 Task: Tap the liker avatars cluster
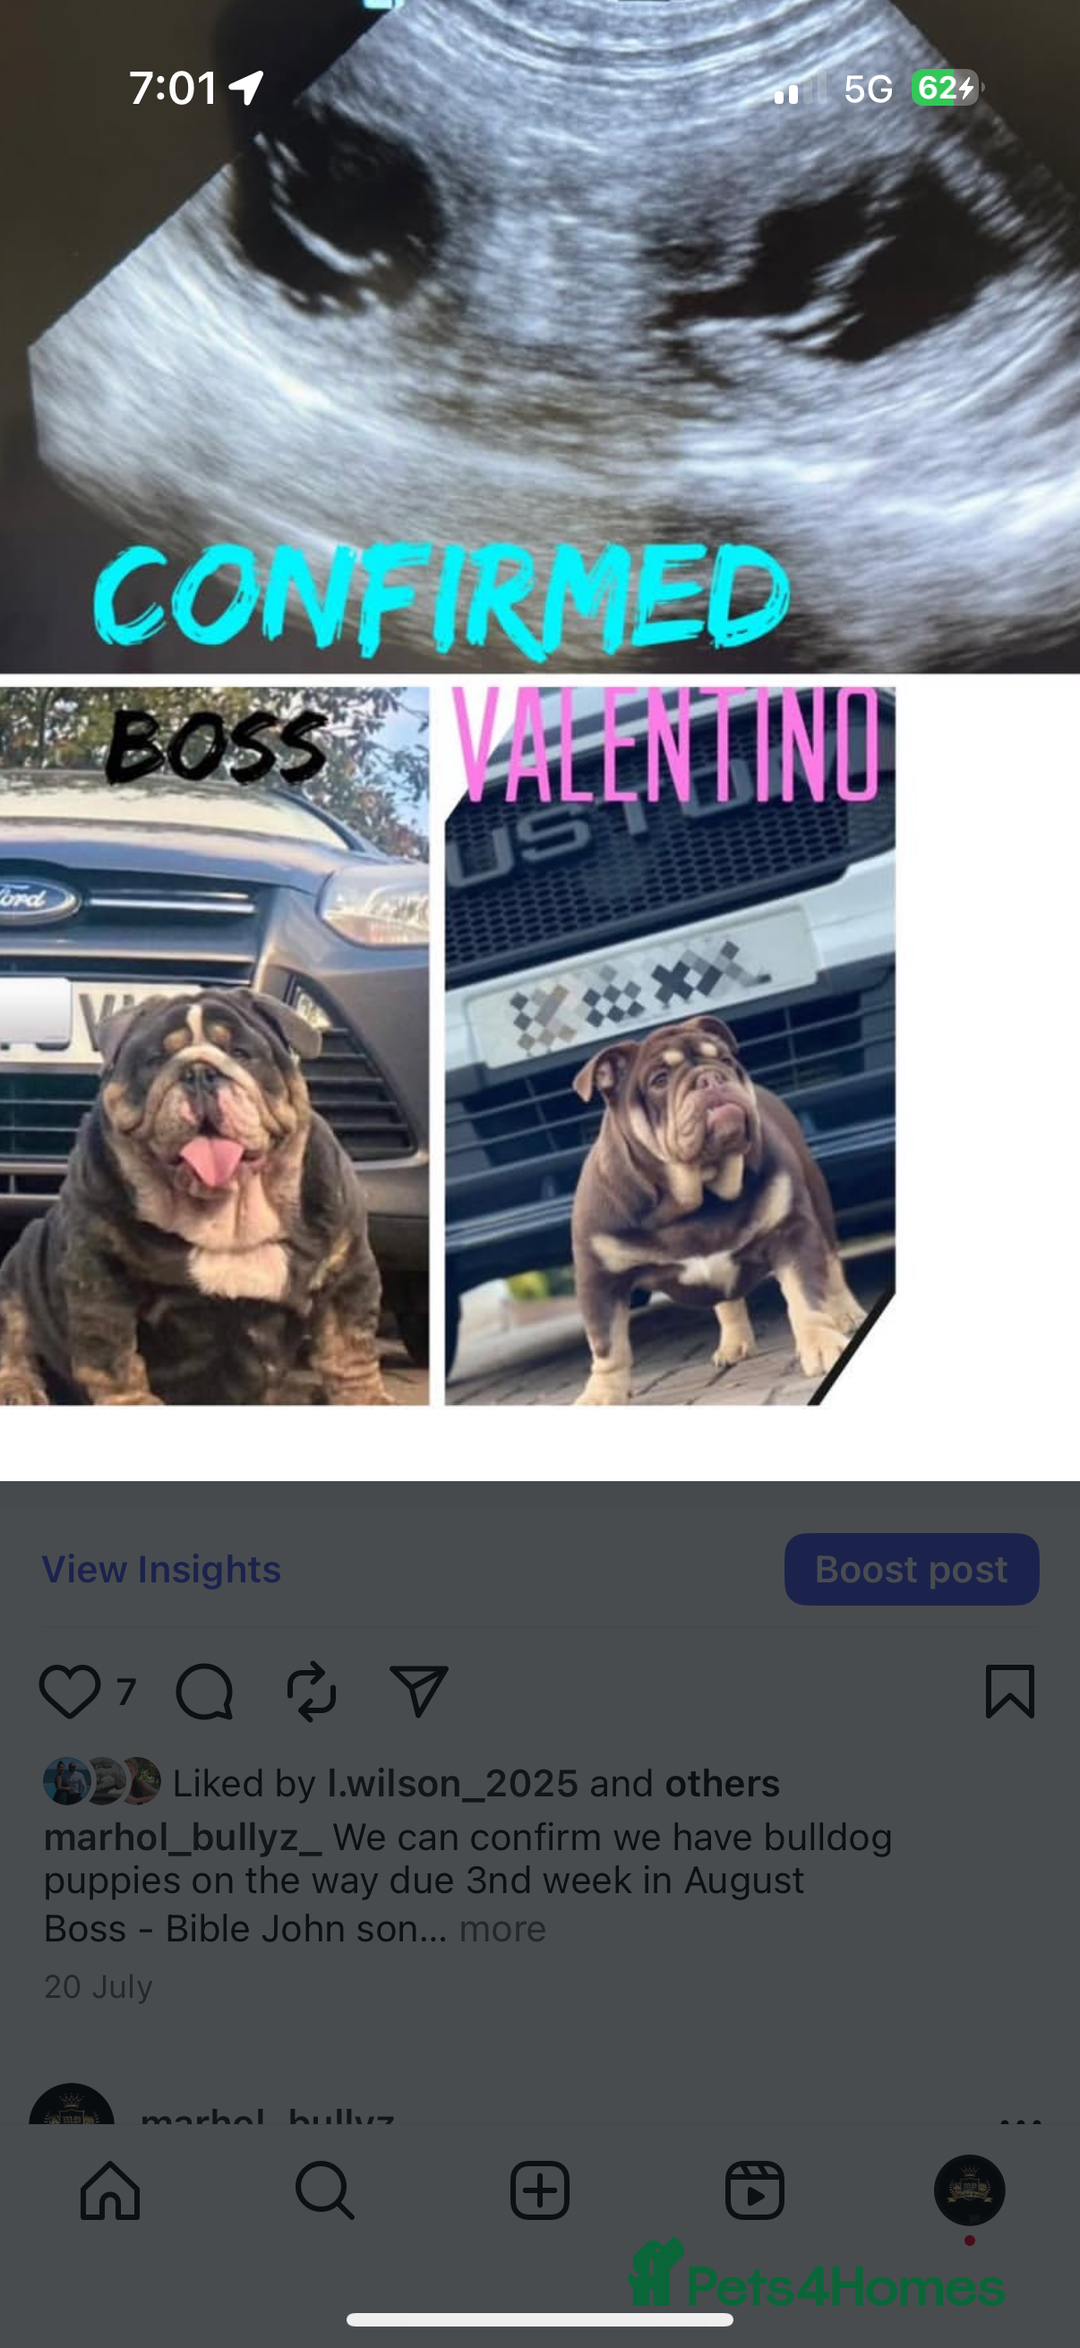coord(102,1782)
